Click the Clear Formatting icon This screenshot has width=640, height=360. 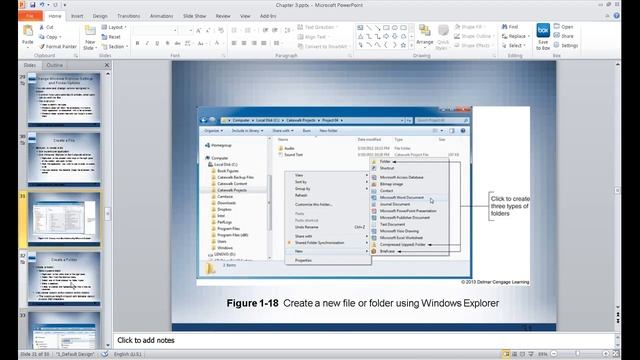(x=221, y=30)
